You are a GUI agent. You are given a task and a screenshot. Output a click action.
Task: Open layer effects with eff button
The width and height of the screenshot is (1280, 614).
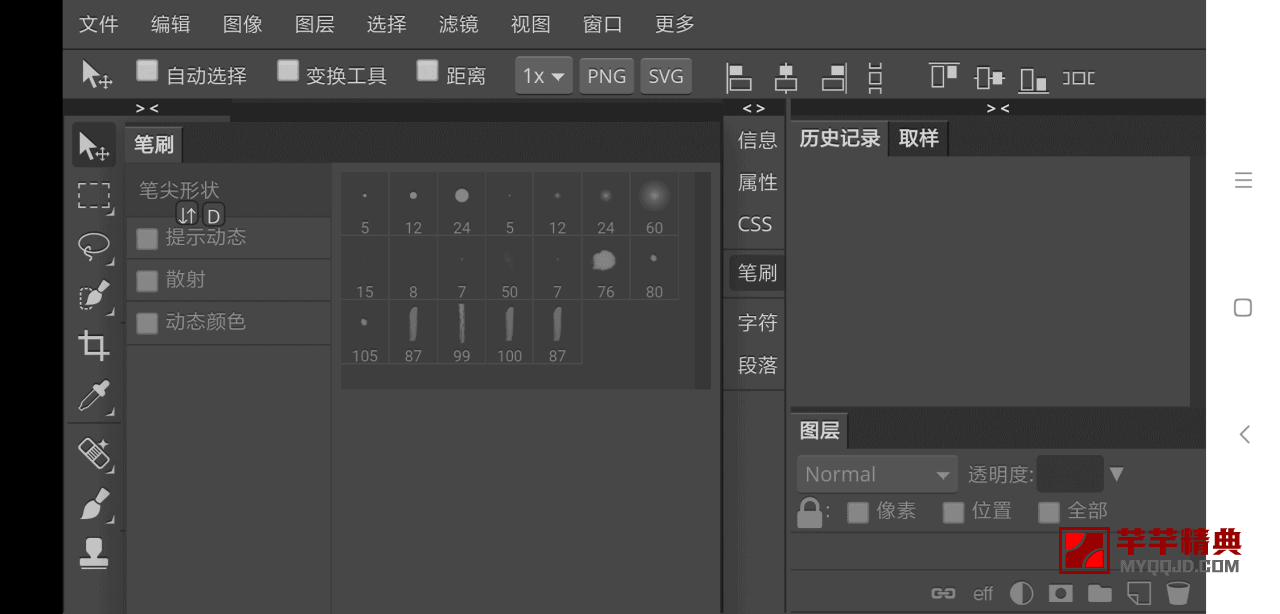click(983, 594)
